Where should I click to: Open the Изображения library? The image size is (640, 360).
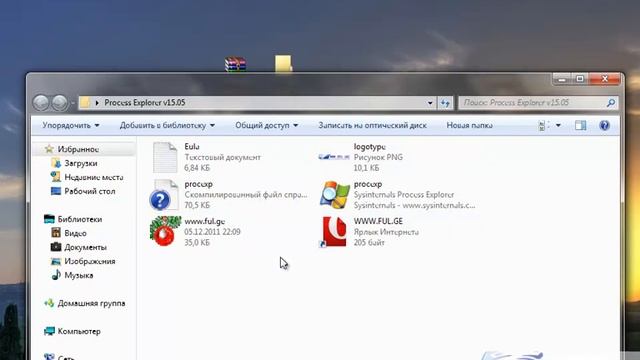click(90, 261)
